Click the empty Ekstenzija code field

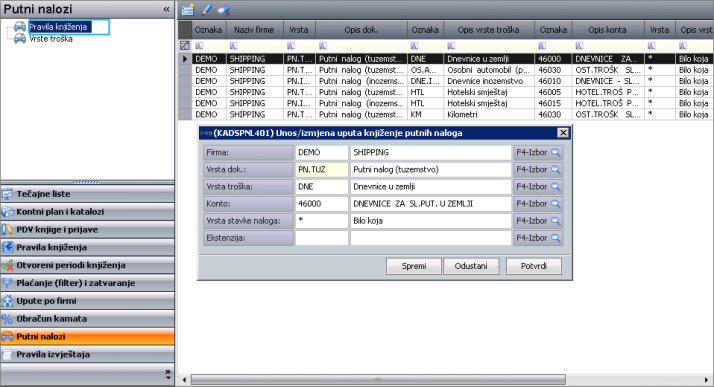click(321, 238)
